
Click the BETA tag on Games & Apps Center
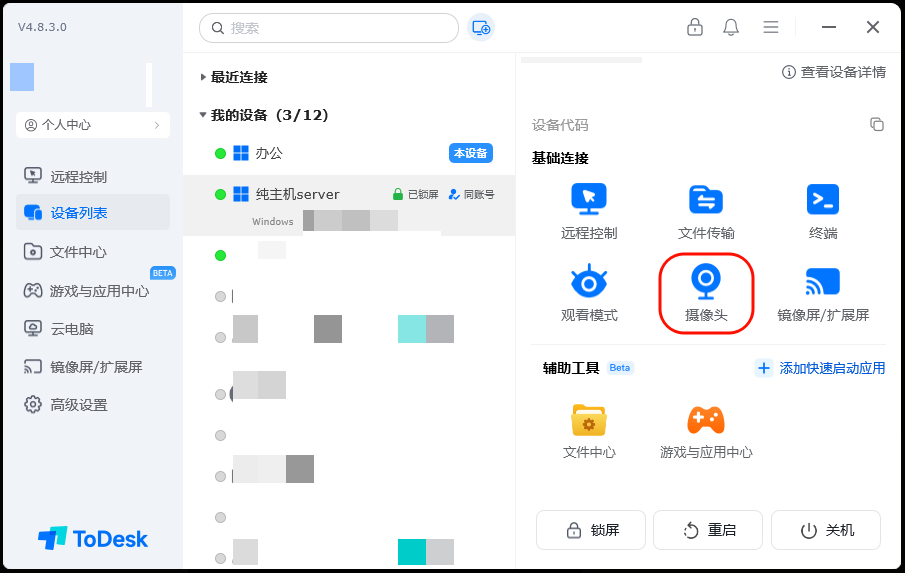pos(163,273)
